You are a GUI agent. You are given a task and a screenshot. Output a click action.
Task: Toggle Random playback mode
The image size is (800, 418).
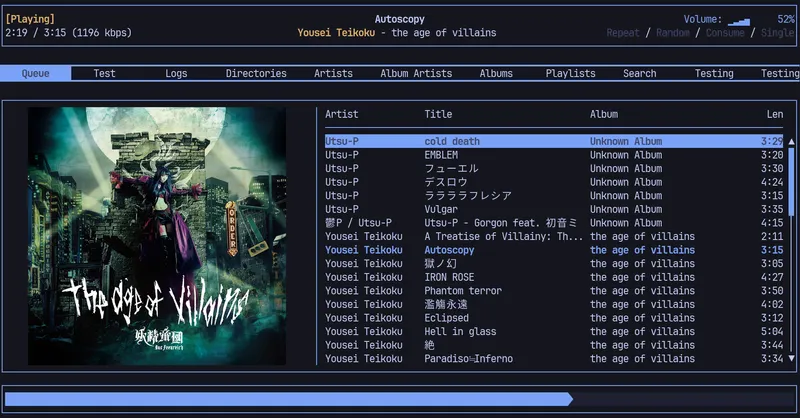click(x=672, y=33)
